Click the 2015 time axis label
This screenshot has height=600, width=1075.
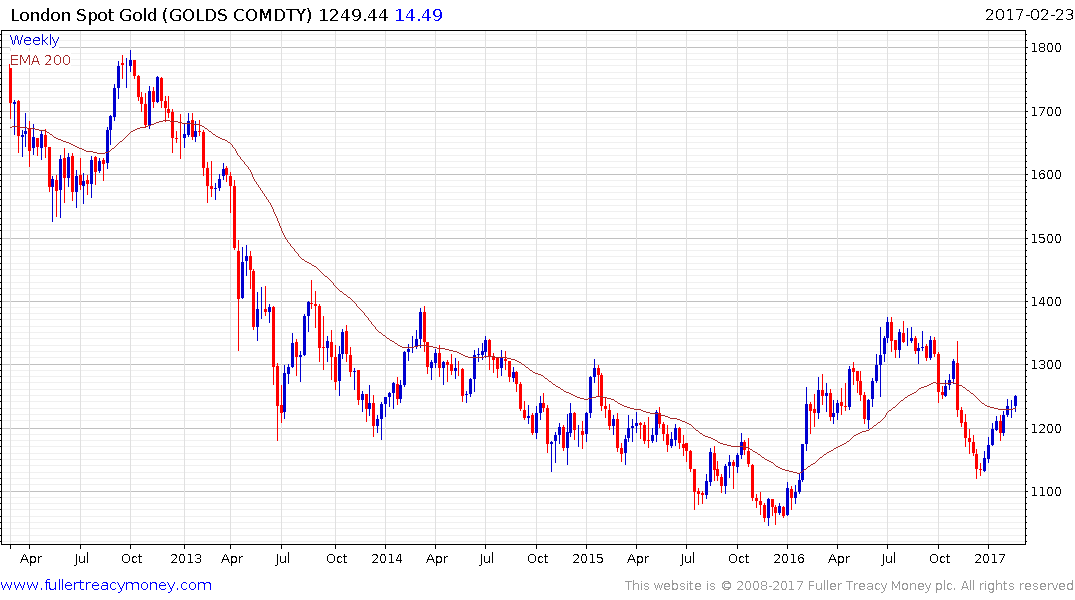588,558
